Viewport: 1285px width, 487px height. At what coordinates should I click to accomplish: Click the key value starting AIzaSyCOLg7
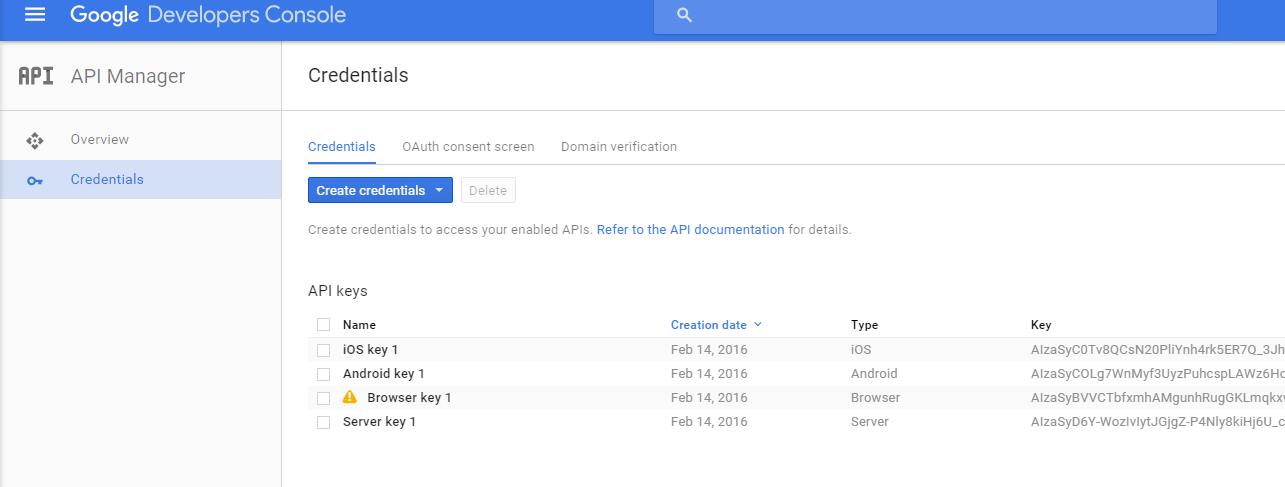click(1157, 374)
